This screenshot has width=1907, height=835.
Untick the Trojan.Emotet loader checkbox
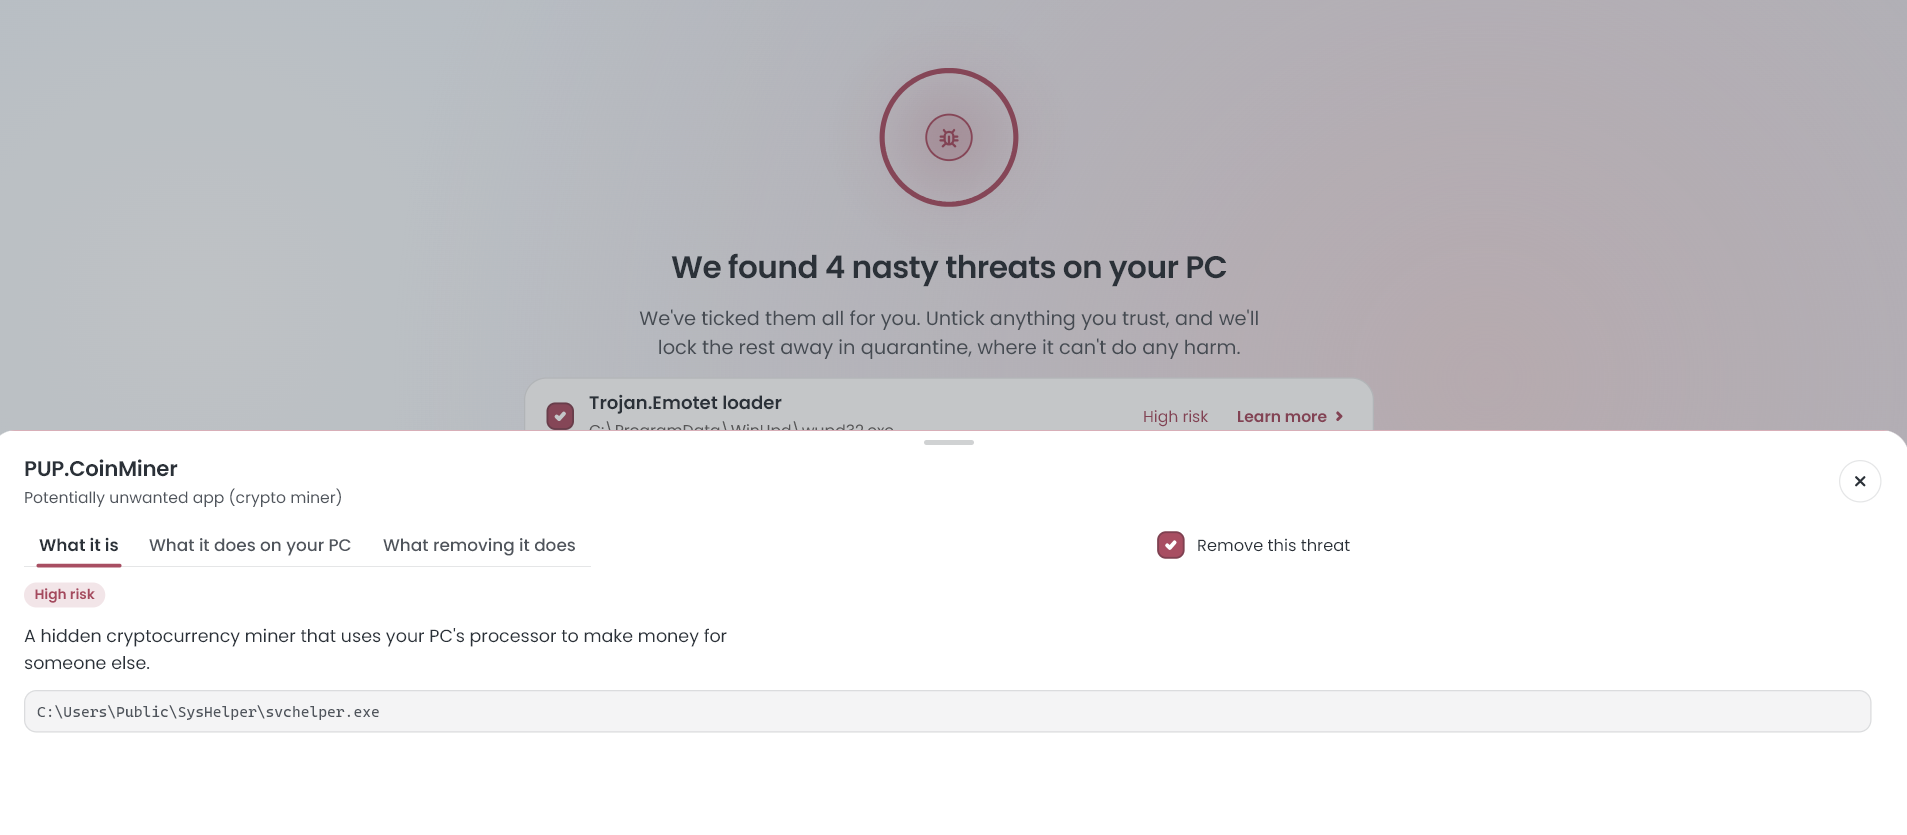click(x=560, y=416)
